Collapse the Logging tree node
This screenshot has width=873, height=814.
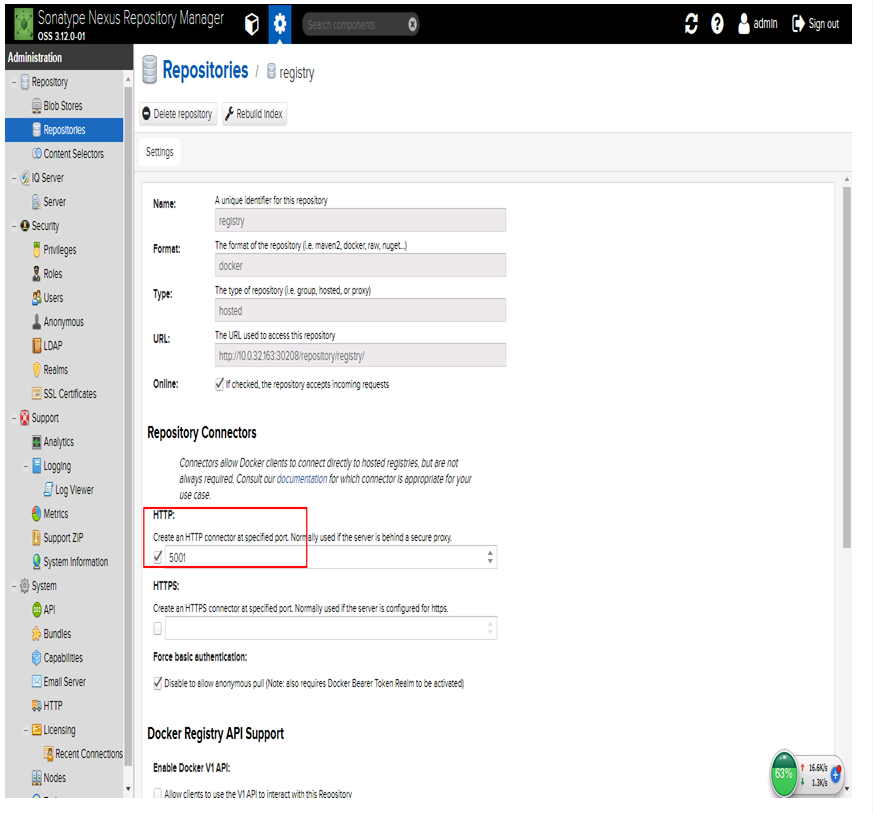(x=26, y=466)
